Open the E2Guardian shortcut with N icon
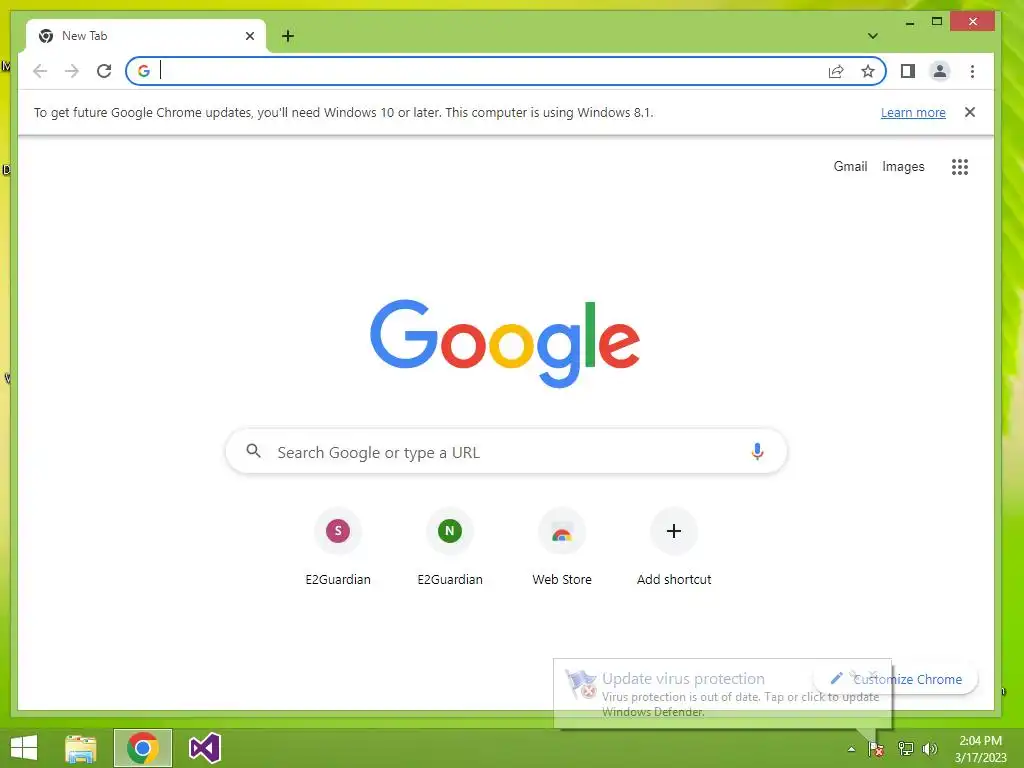 (450, 547)
